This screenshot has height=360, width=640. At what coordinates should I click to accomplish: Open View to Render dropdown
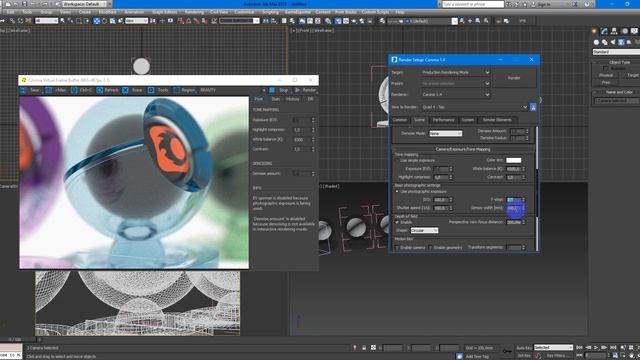pos(475,107)
